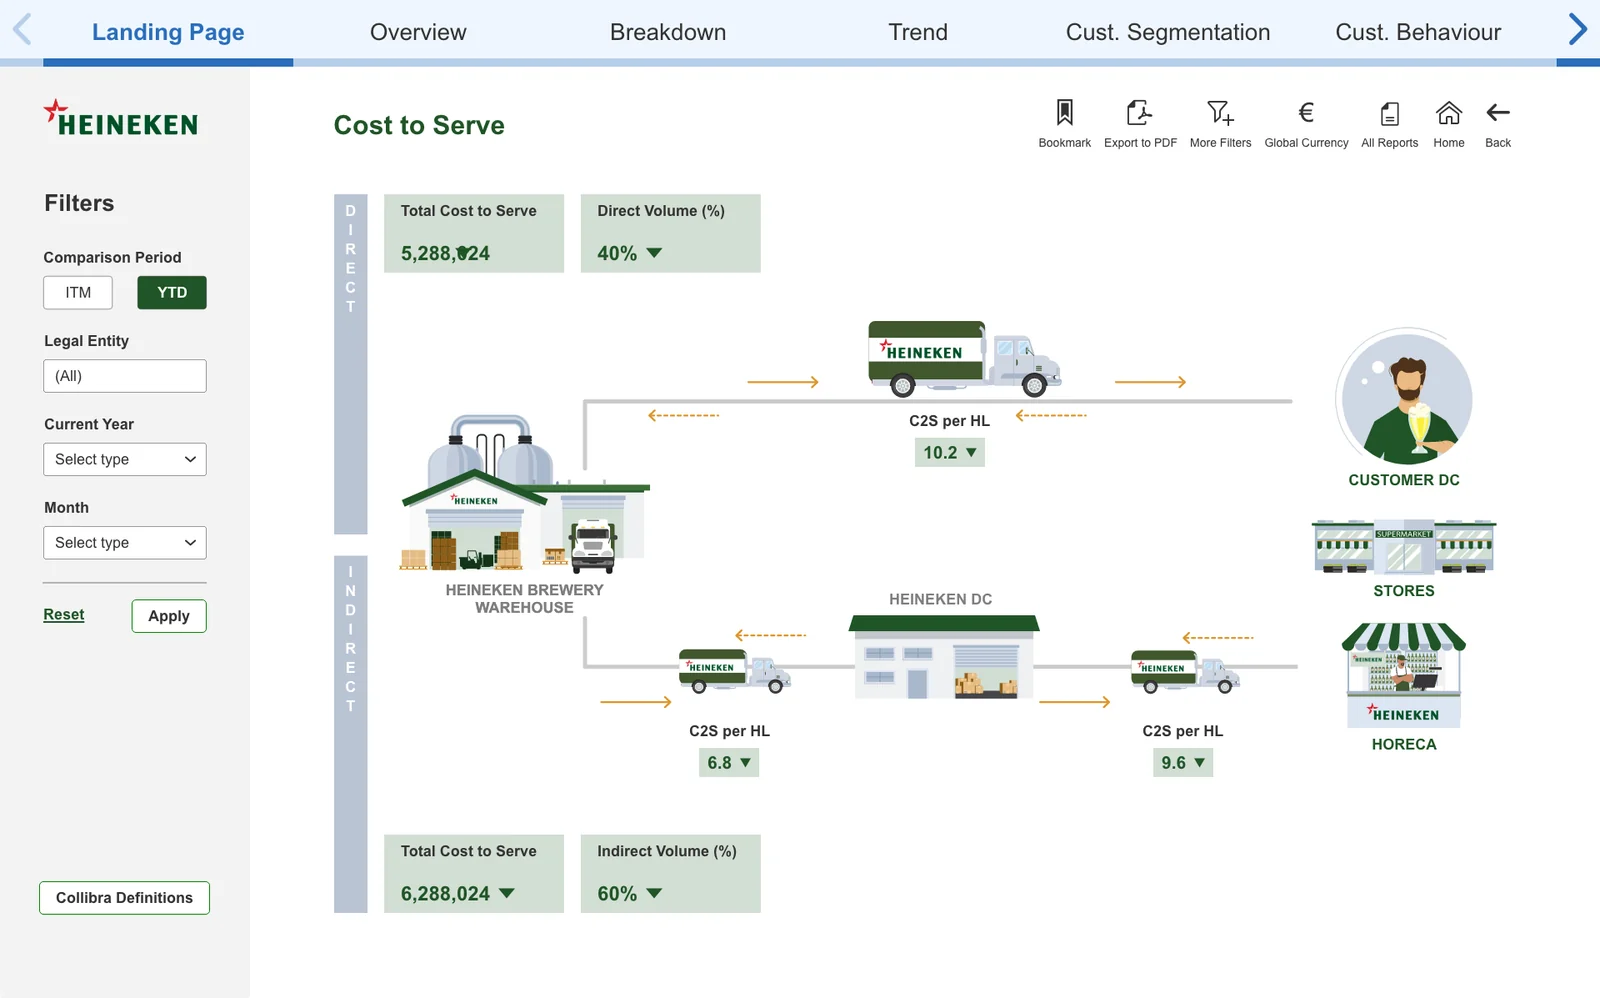This screenshot has width=1600, height=998.
Task: Open the Month dropdown
Action: (125, 543)
